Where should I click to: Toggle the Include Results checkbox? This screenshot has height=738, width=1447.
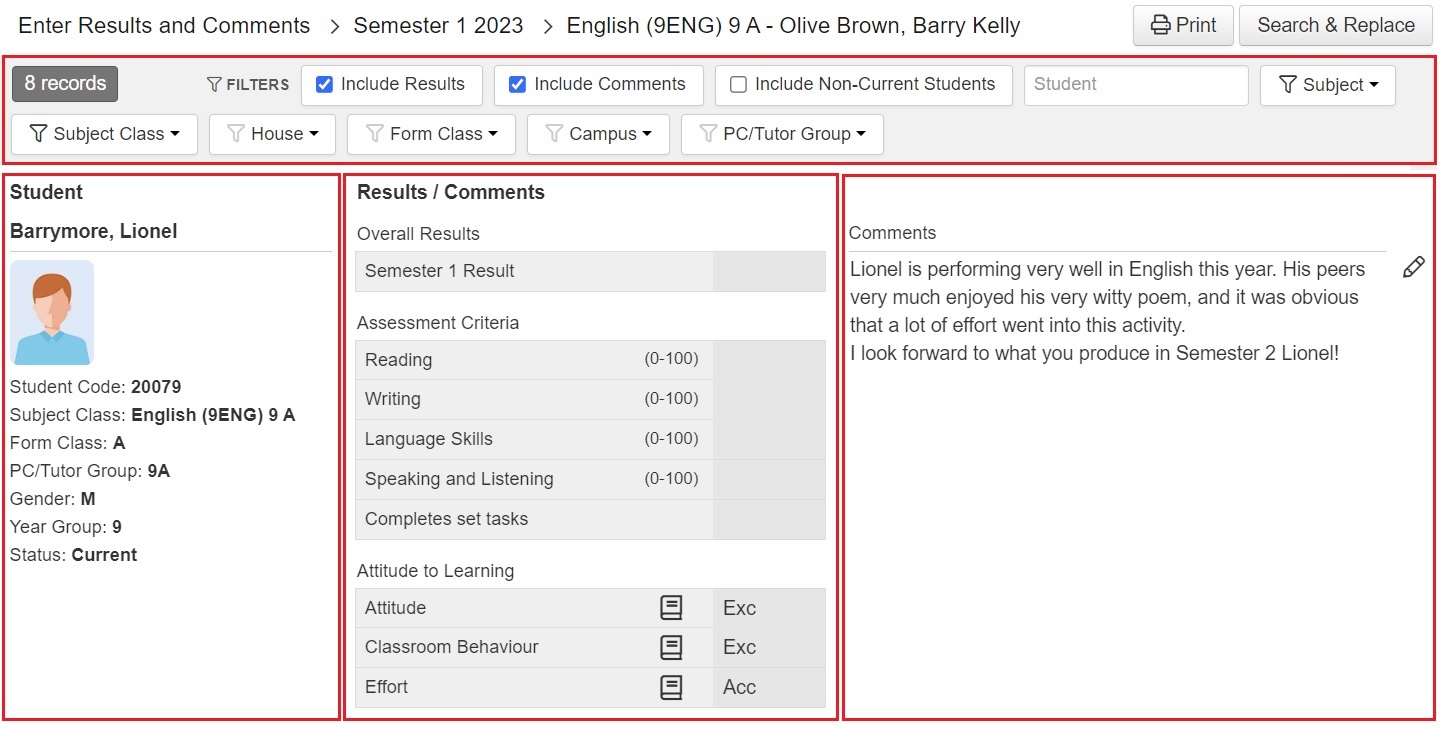325,85
